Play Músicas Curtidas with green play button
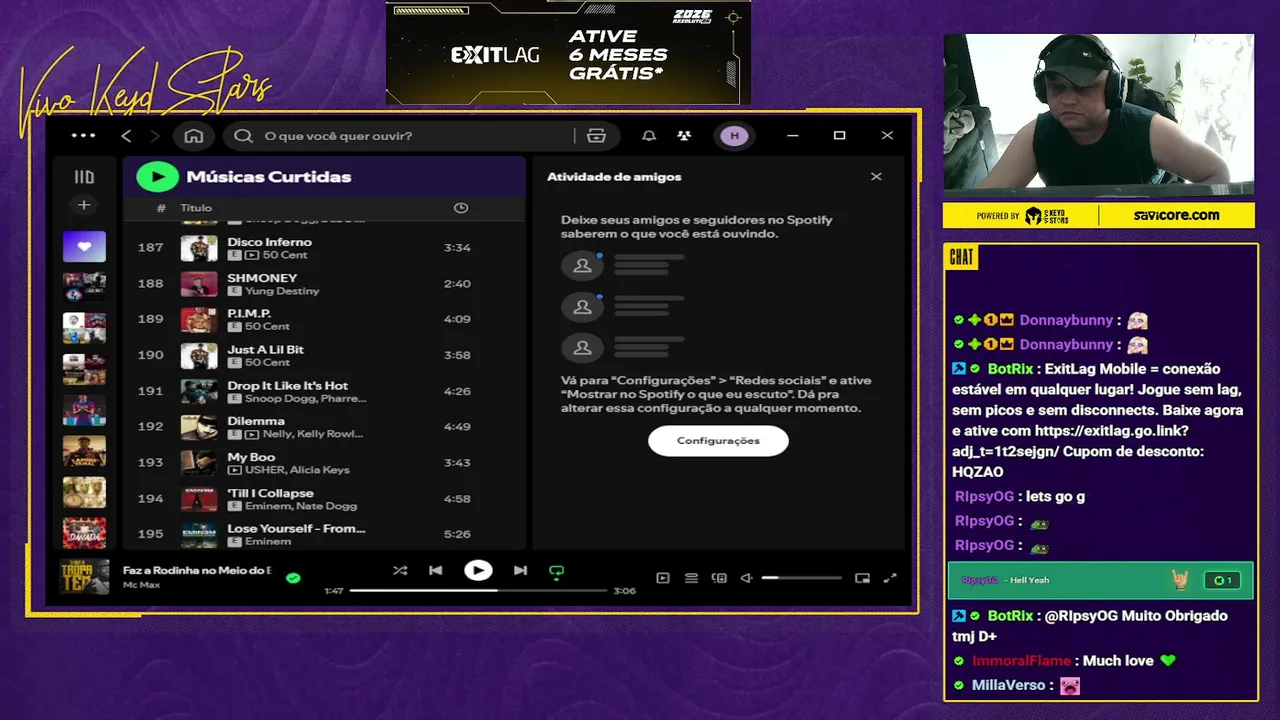 [157, 177]
